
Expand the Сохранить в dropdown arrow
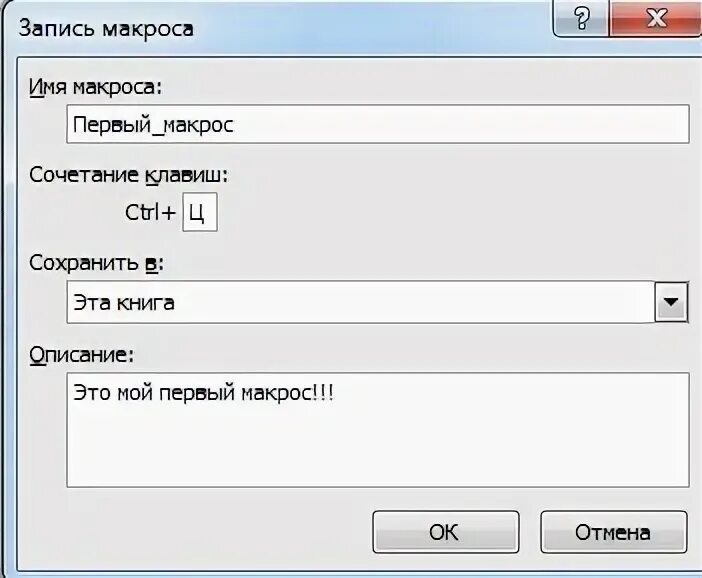click(671, 302)
